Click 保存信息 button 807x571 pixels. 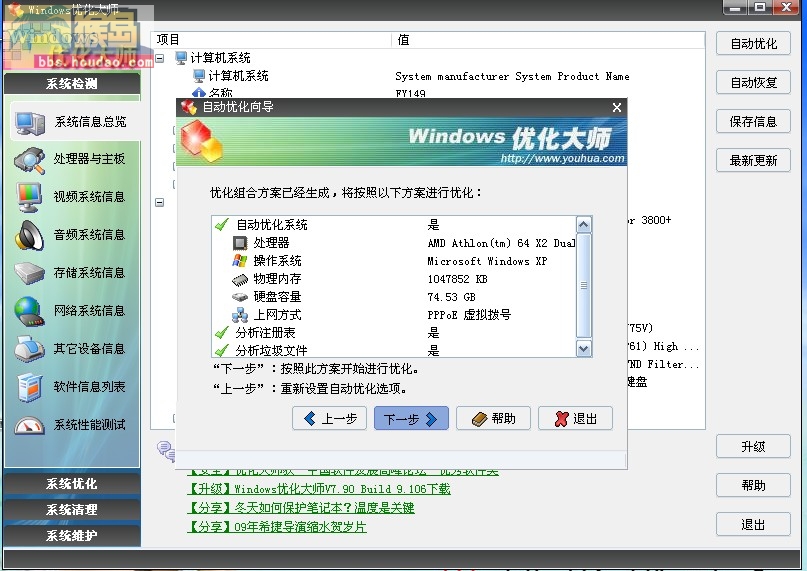tap(753, 122)
